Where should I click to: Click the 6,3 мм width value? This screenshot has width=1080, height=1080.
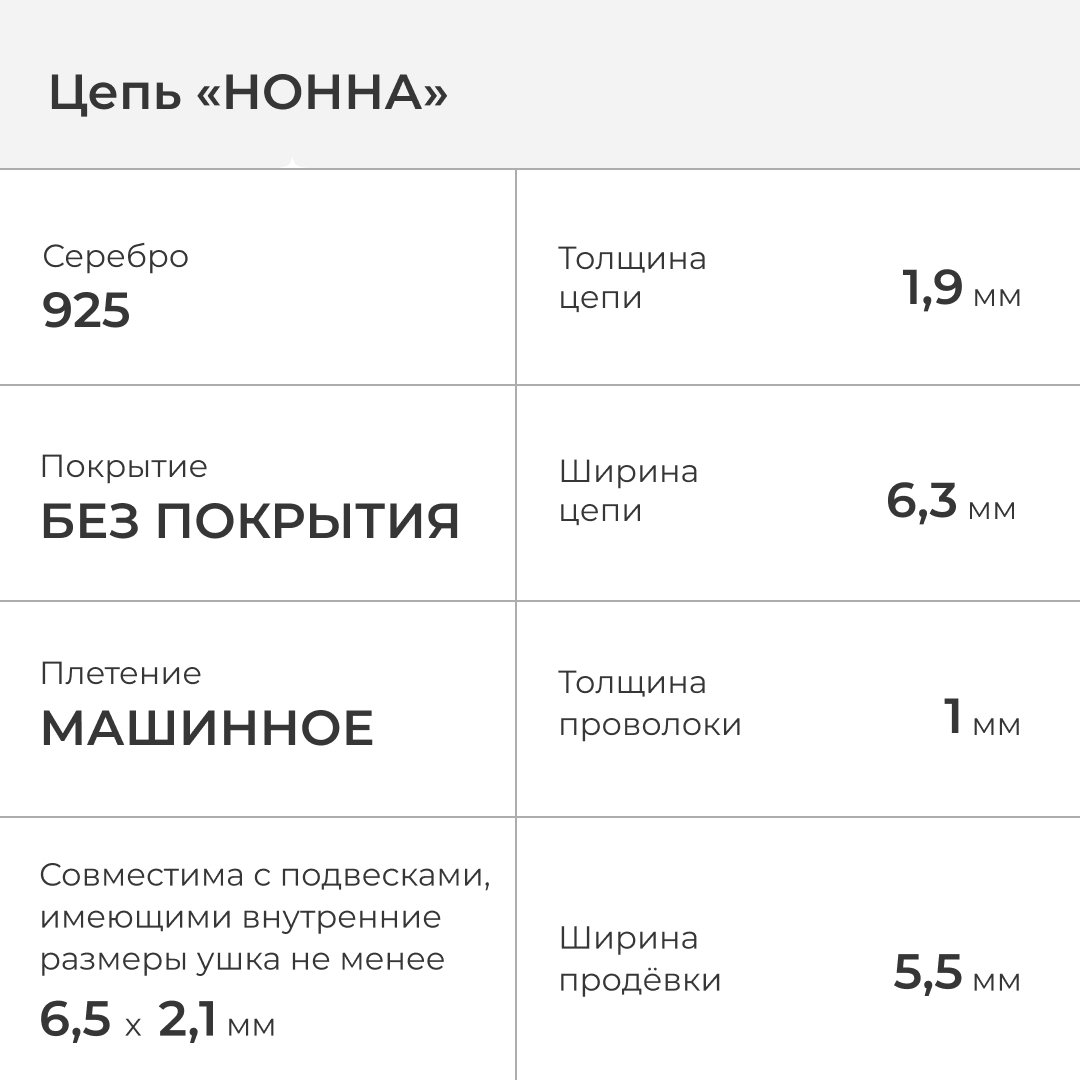pos(950,502)
